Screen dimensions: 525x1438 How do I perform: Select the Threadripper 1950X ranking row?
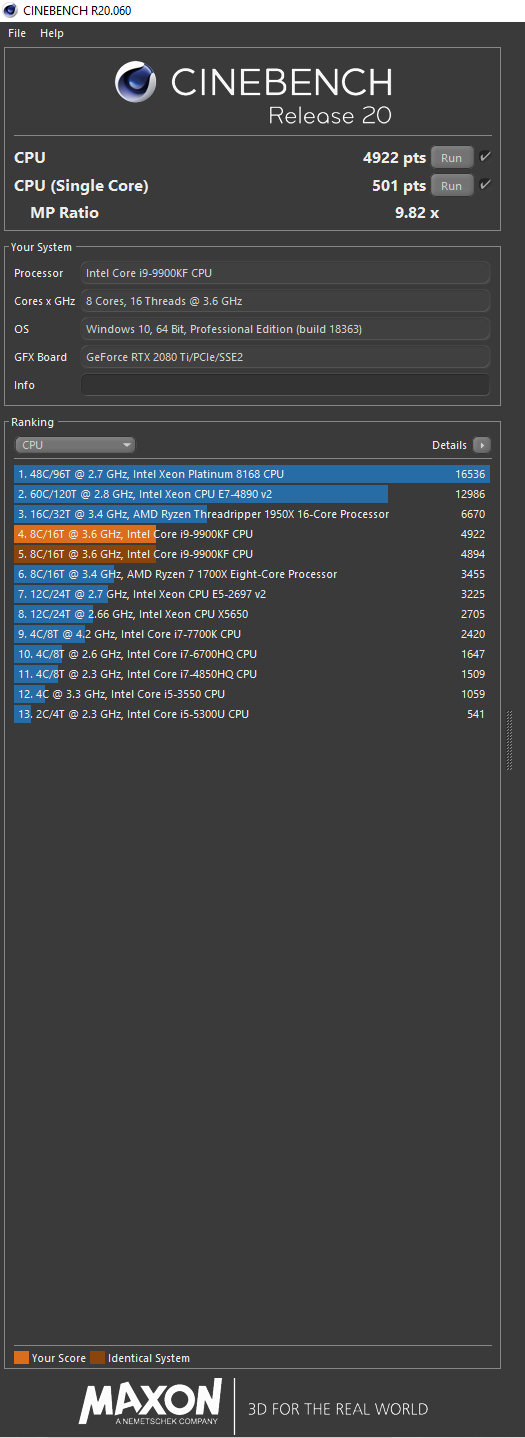coord(252,514)
